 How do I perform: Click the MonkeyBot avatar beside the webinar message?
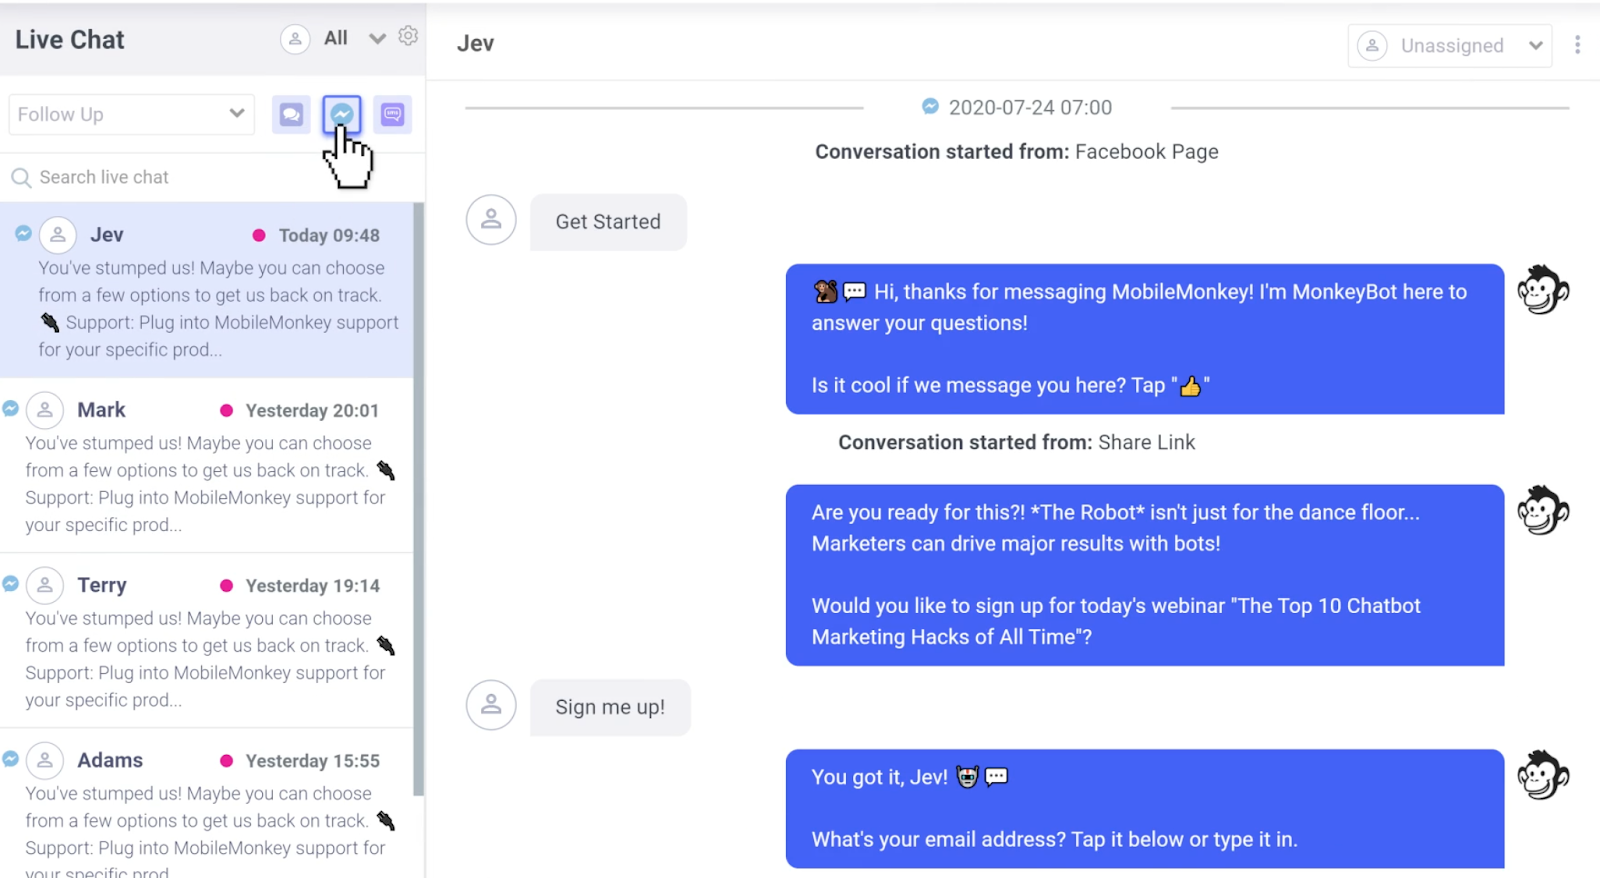point(1543,510)
